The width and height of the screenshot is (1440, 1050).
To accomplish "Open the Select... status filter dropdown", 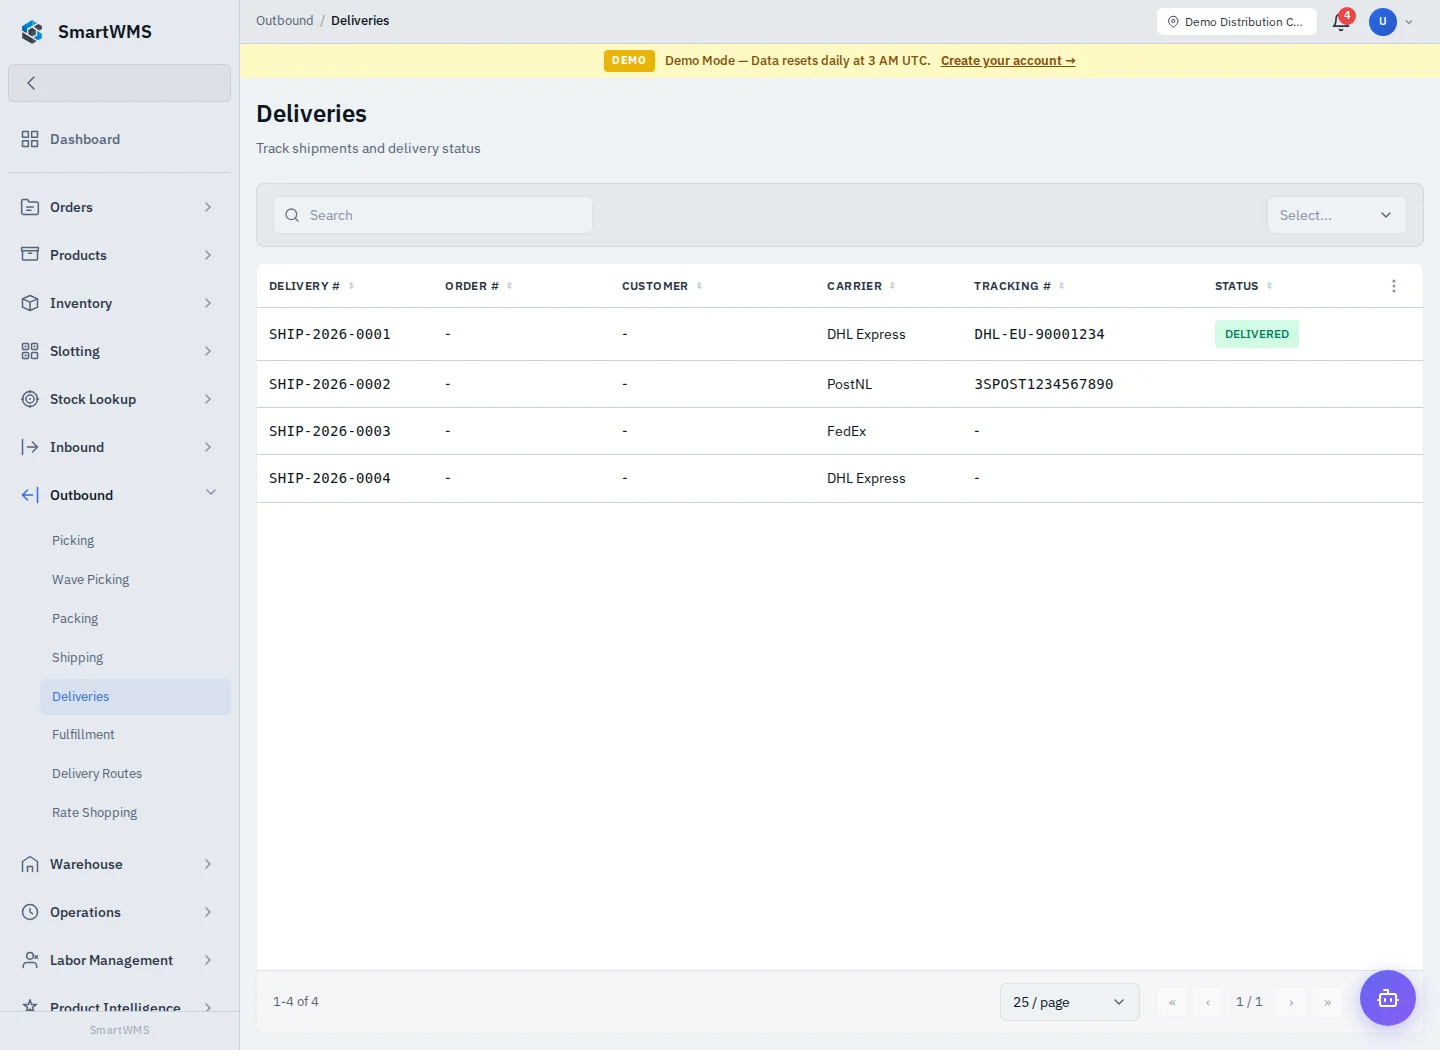I will [1336, 215].
